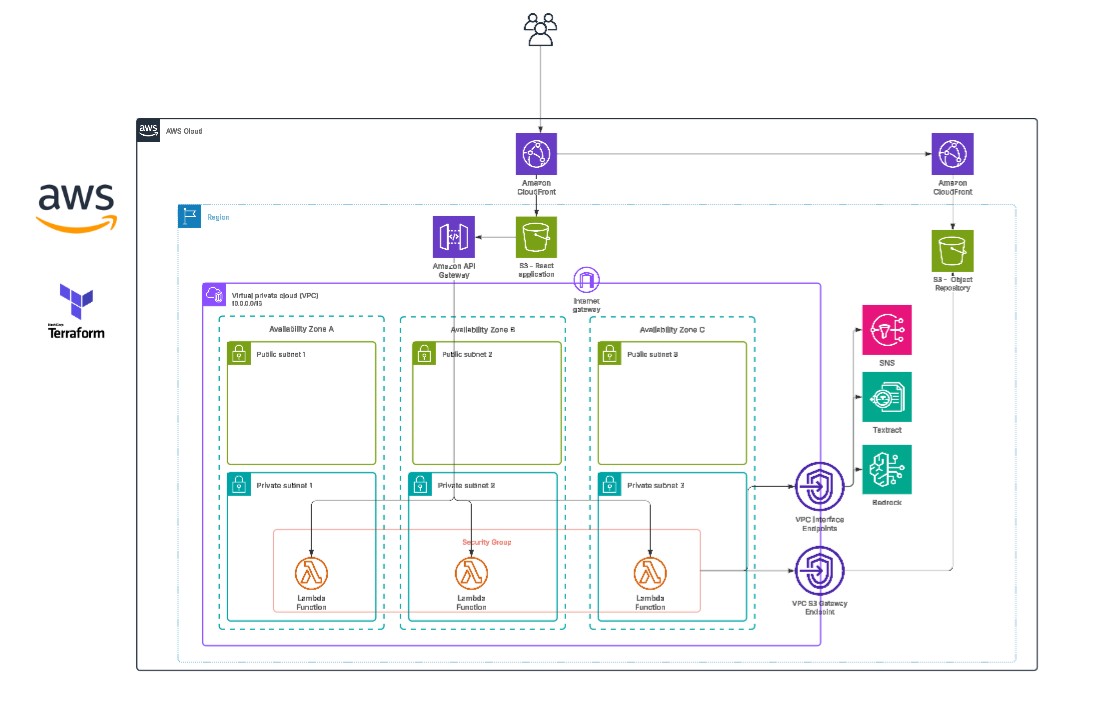The width and height of the screenshot is (1093, 704).
Task: Click the 'Public subnet 1' label
Action: (x=281, y=354)
